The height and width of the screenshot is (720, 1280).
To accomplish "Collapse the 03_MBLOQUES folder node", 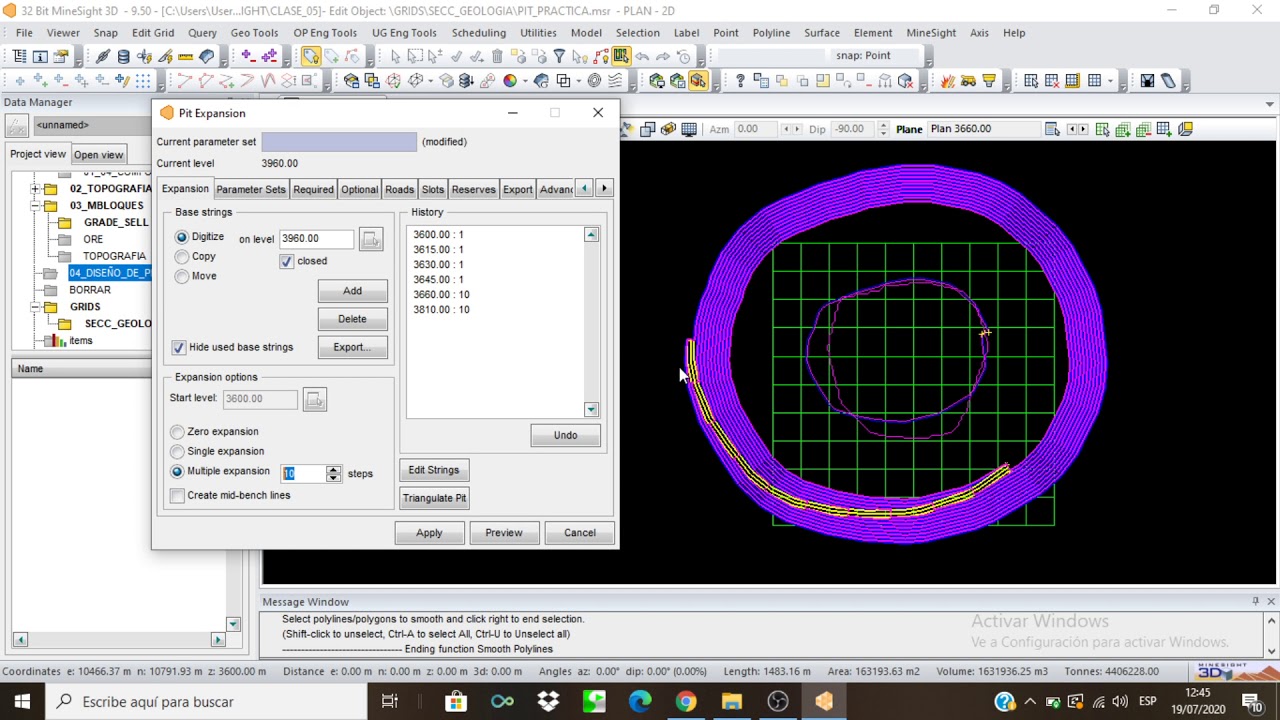I will click(35, 205).
